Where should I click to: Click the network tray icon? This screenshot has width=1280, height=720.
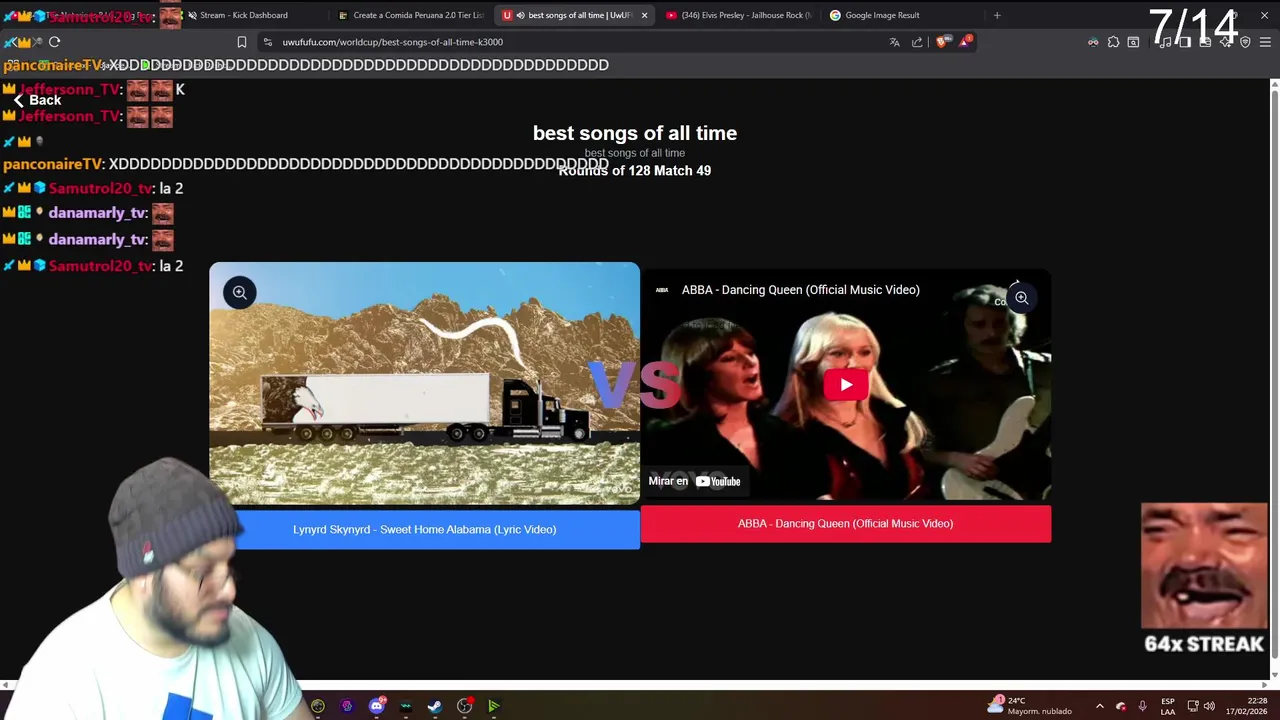pyautogui.click(x=1192, y=706)
